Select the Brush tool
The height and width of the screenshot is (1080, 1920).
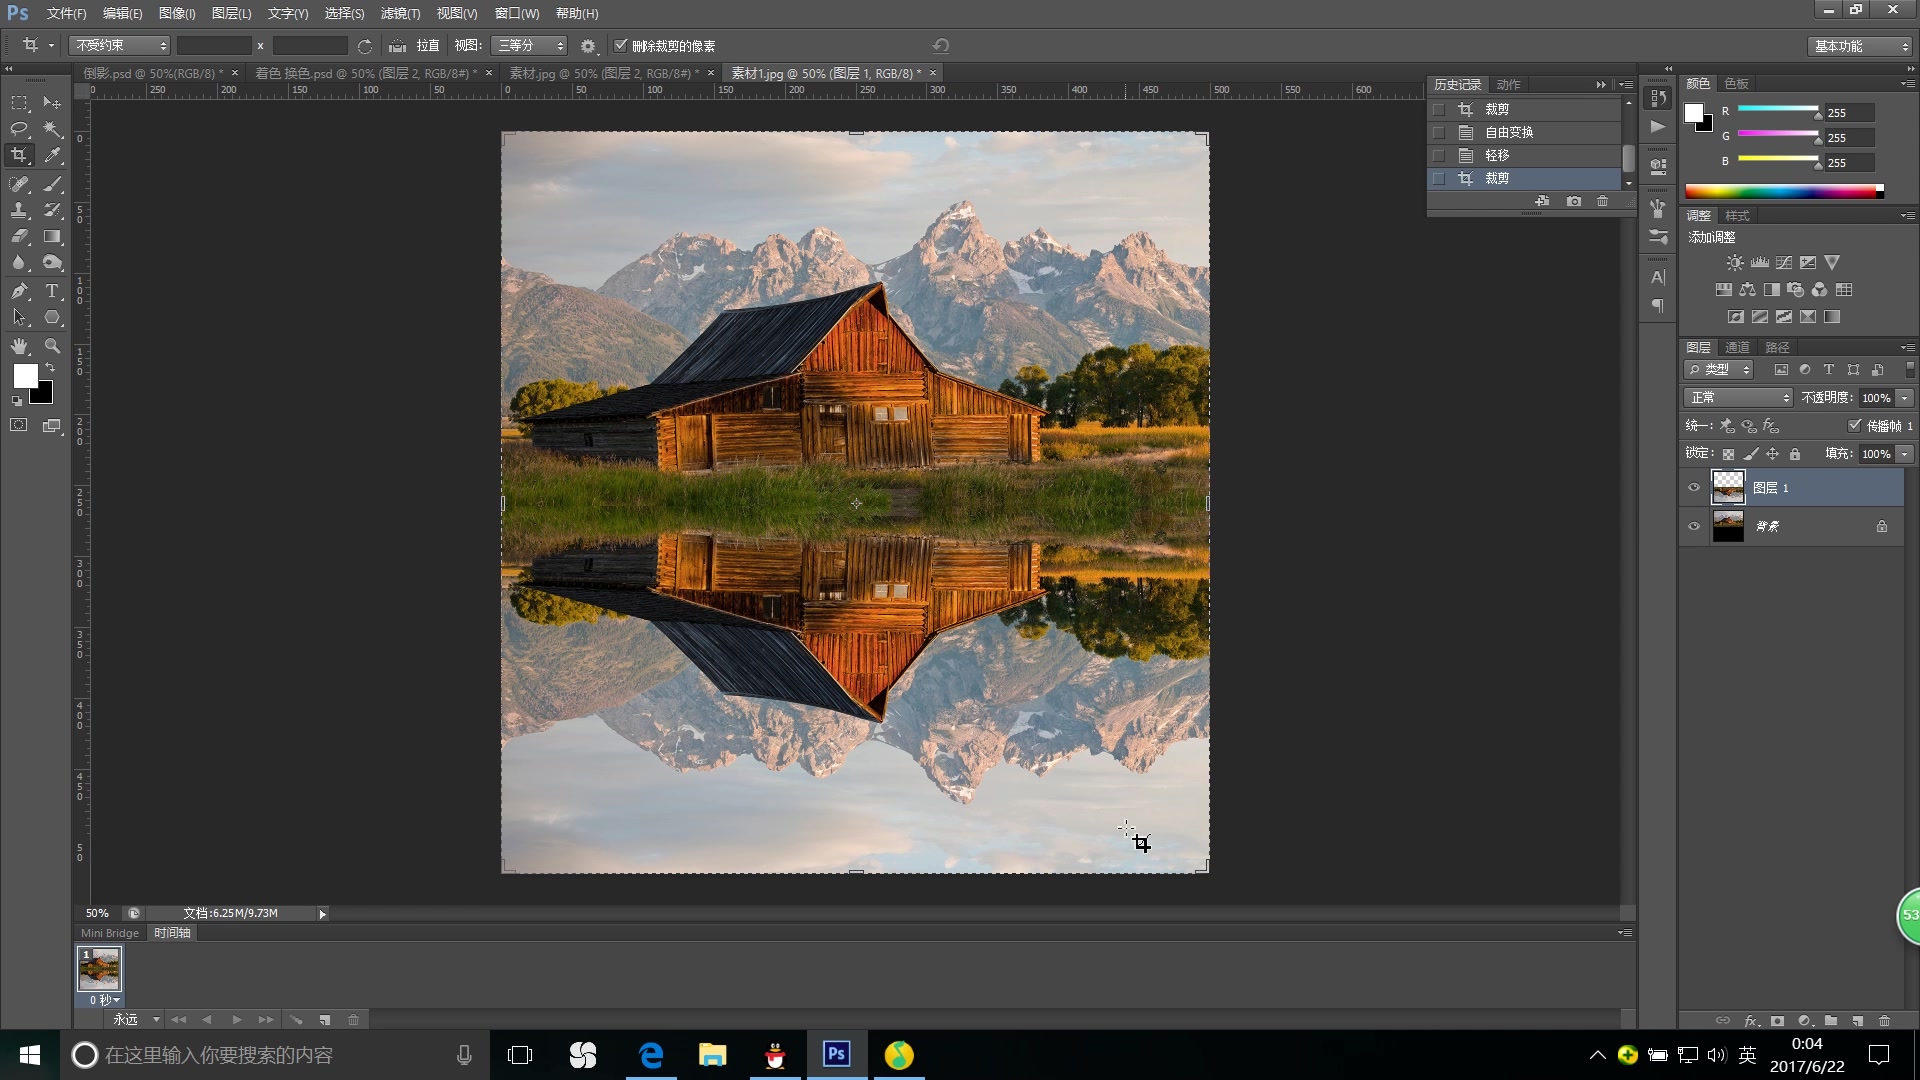(51, 183)
